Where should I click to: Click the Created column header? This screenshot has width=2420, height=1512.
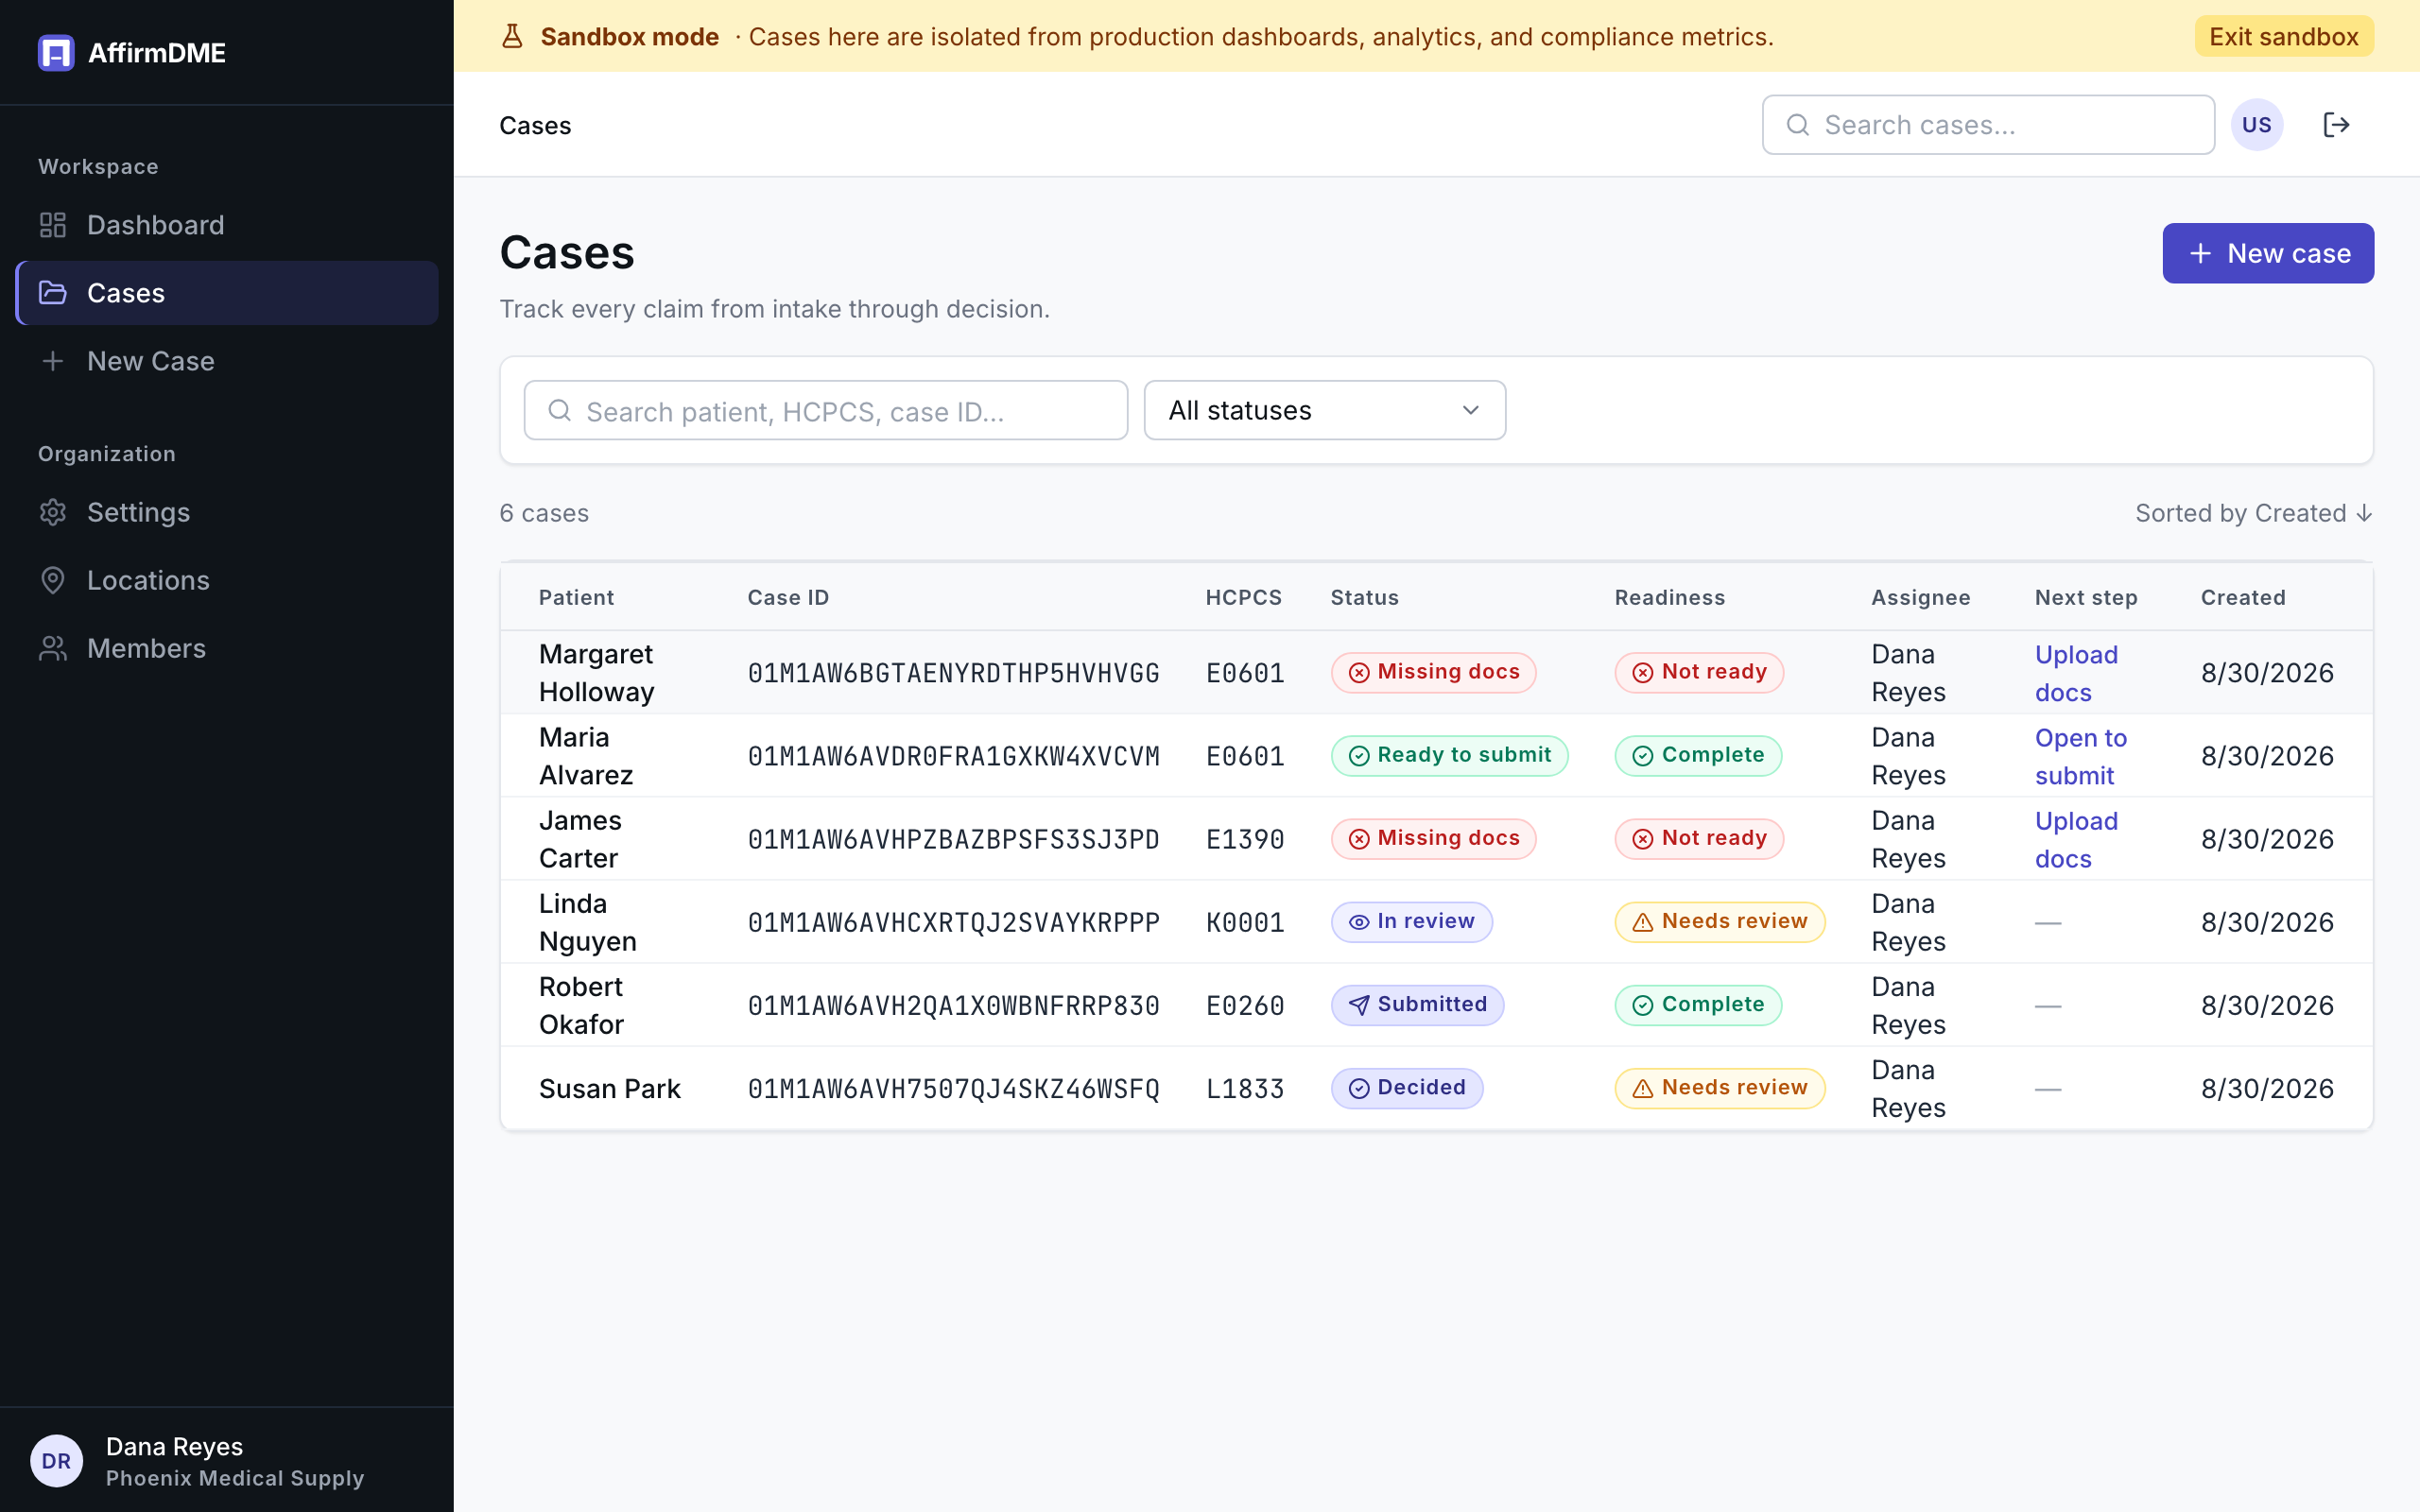(x=2242, y=597)
